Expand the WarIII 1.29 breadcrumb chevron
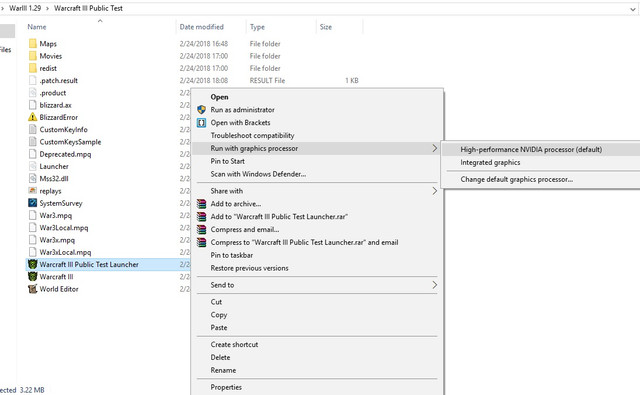Screen dimensions: 640x395 click(x=47, y=8)
